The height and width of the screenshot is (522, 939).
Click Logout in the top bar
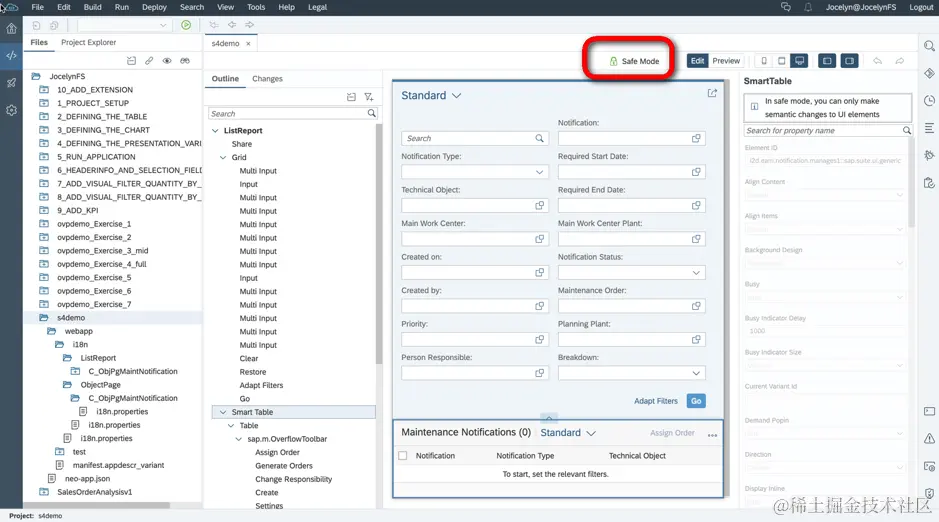point(921,7)
